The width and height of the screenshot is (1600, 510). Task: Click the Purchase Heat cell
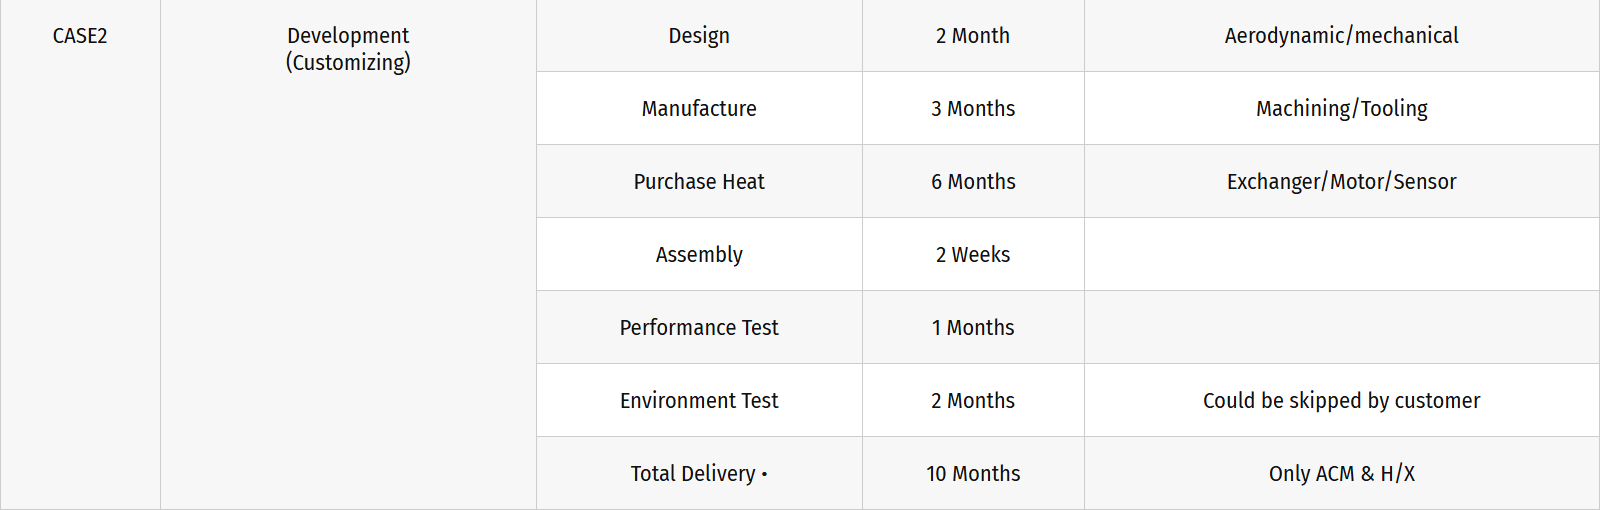(x=699, y=181)
